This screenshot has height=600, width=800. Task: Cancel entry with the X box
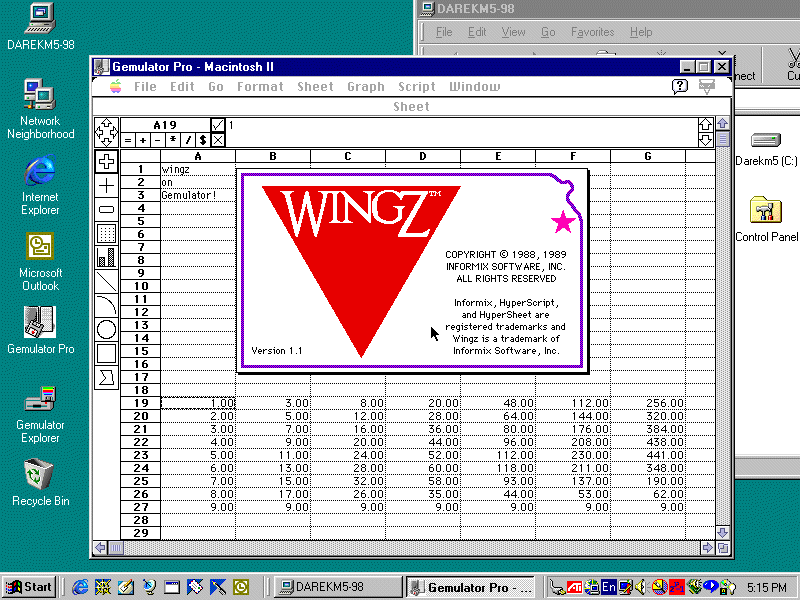click(218, 140)
